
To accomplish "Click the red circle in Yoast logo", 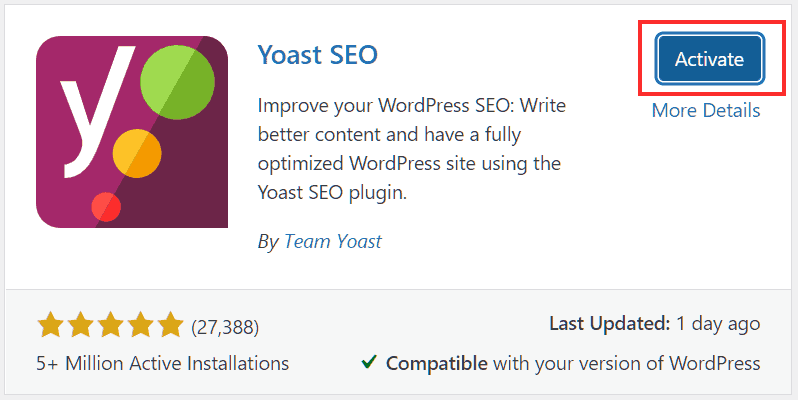I will click(106, 207).
